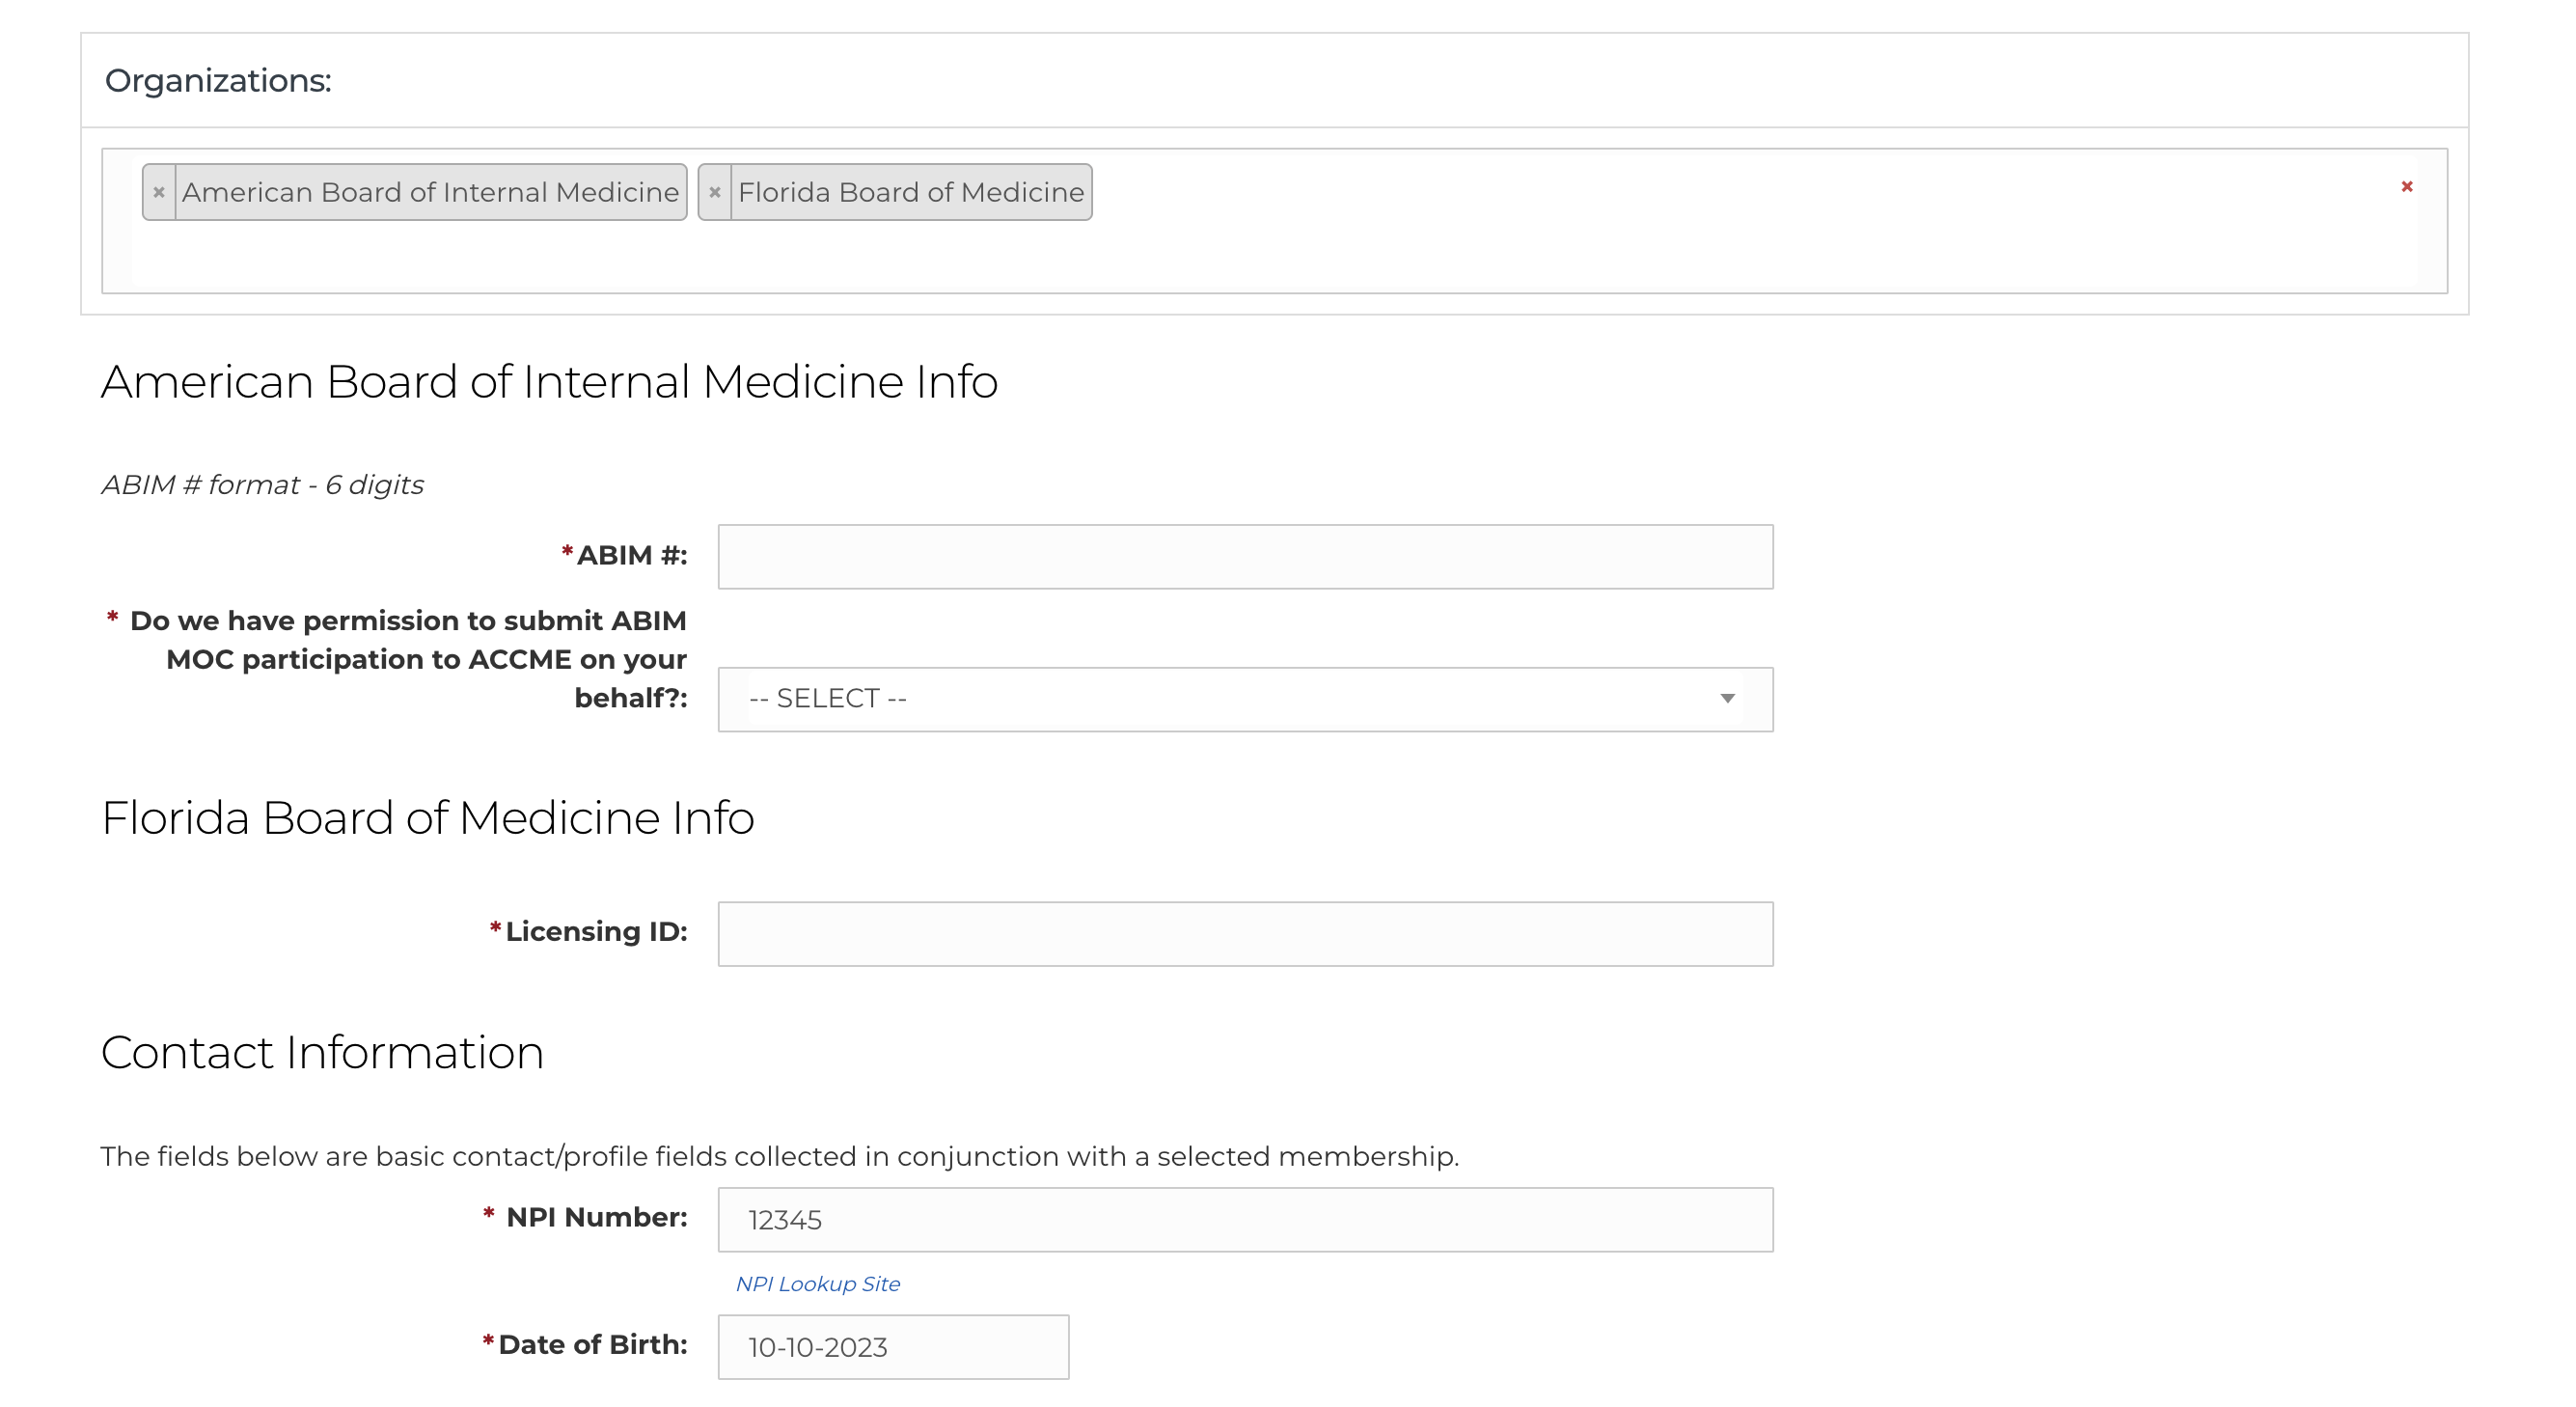This screenshot has width=2576, height=1407.
Task: Click the Date of Birth field label
Action: pos(592,1345)
